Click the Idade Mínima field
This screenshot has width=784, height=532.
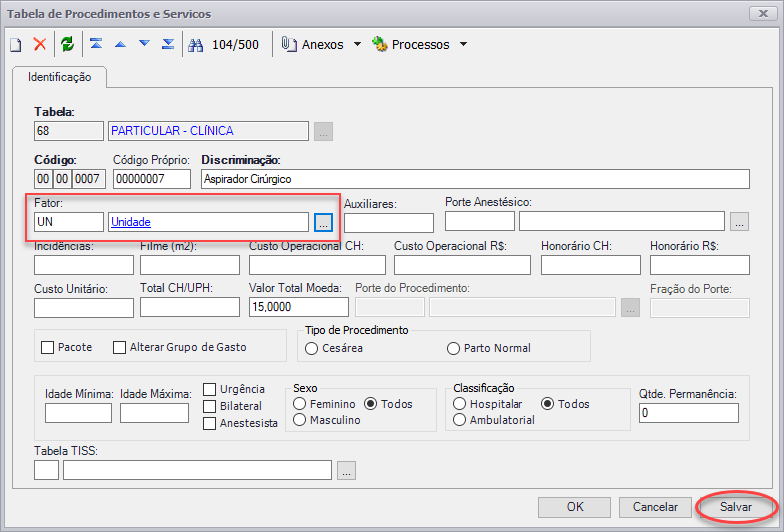coord(78,413)
